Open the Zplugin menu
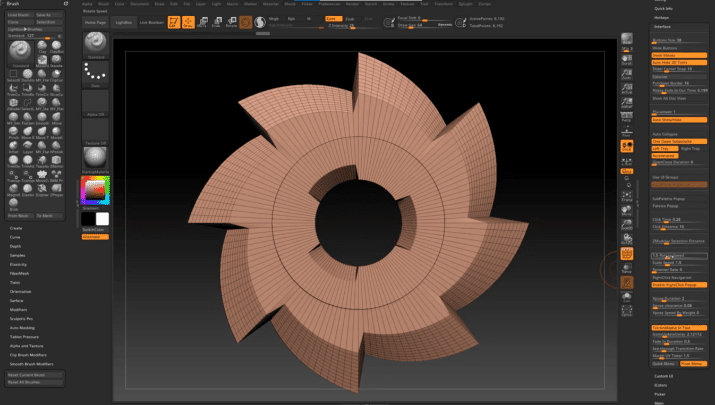Viewport: 715px width, 405px height. tap(465, 4)
